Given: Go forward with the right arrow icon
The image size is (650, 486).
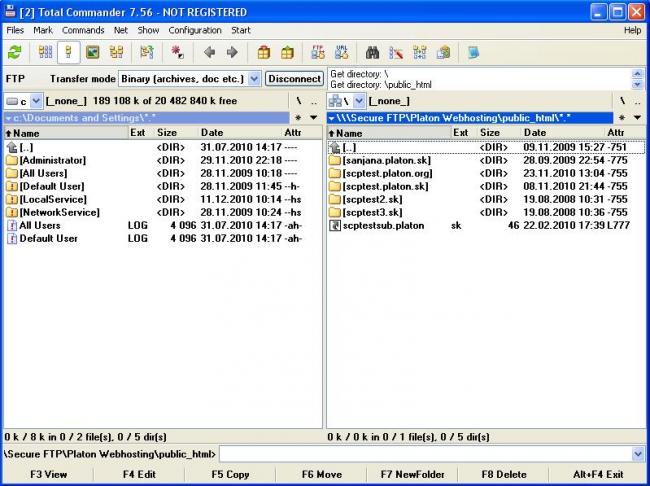Looking at the screenshot, I should [x=232, y=53].
